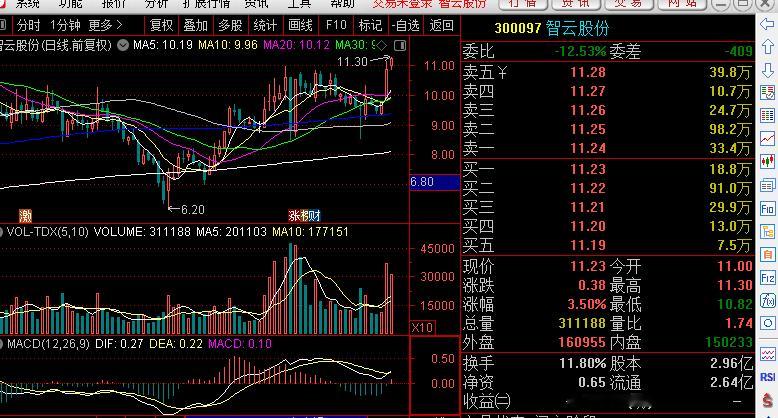Click the 涨幅 value 3.50%

[587, 304]
